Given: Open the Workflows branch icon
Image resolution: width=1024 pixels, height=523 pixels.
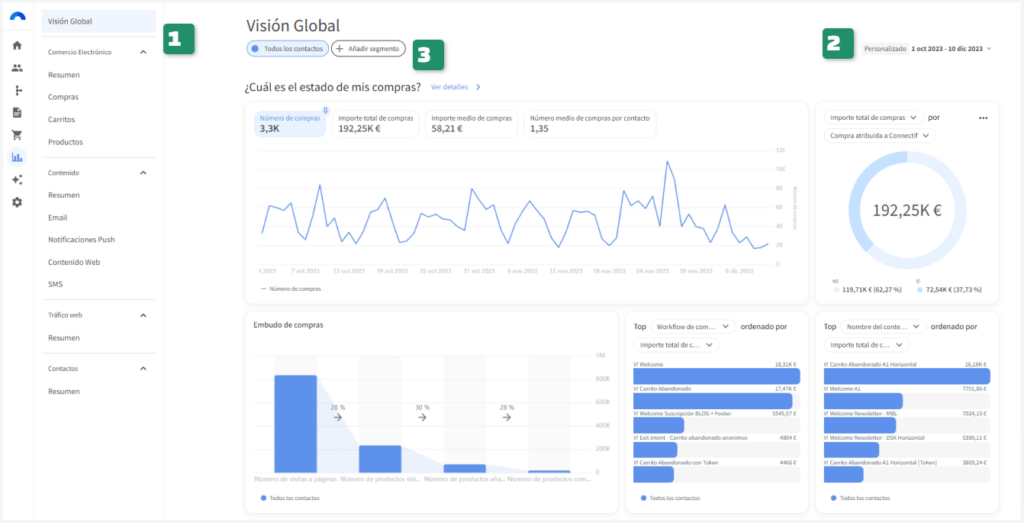Looking at the screenshot, I should click(x=17, y=90).
